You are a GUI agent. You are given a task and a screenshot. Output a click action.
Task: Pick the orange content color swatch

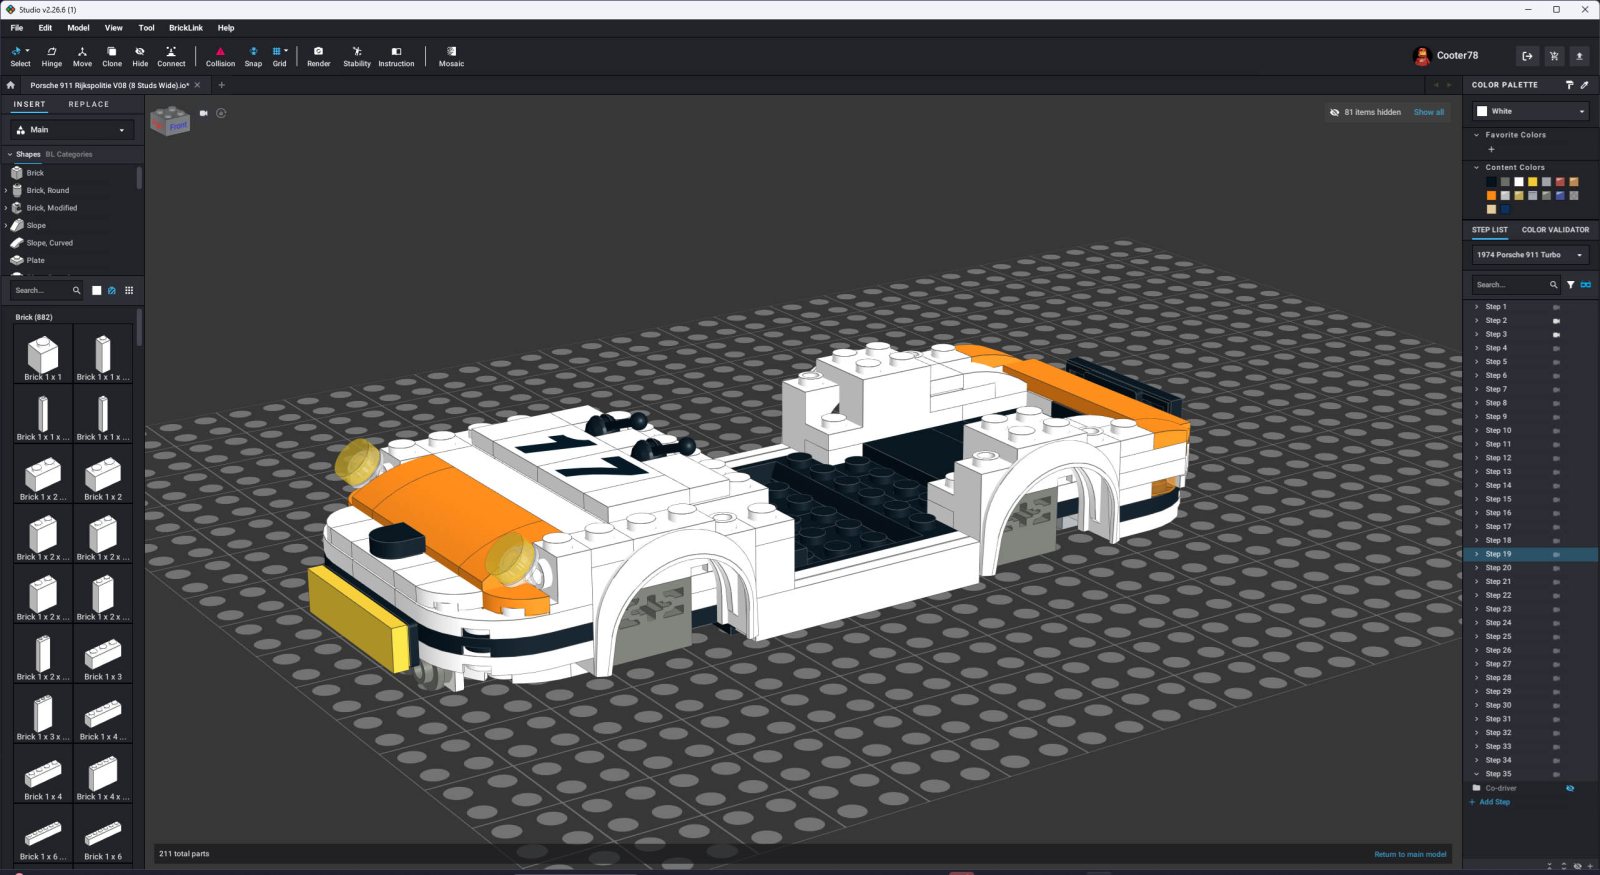[x=1491, y=196]
